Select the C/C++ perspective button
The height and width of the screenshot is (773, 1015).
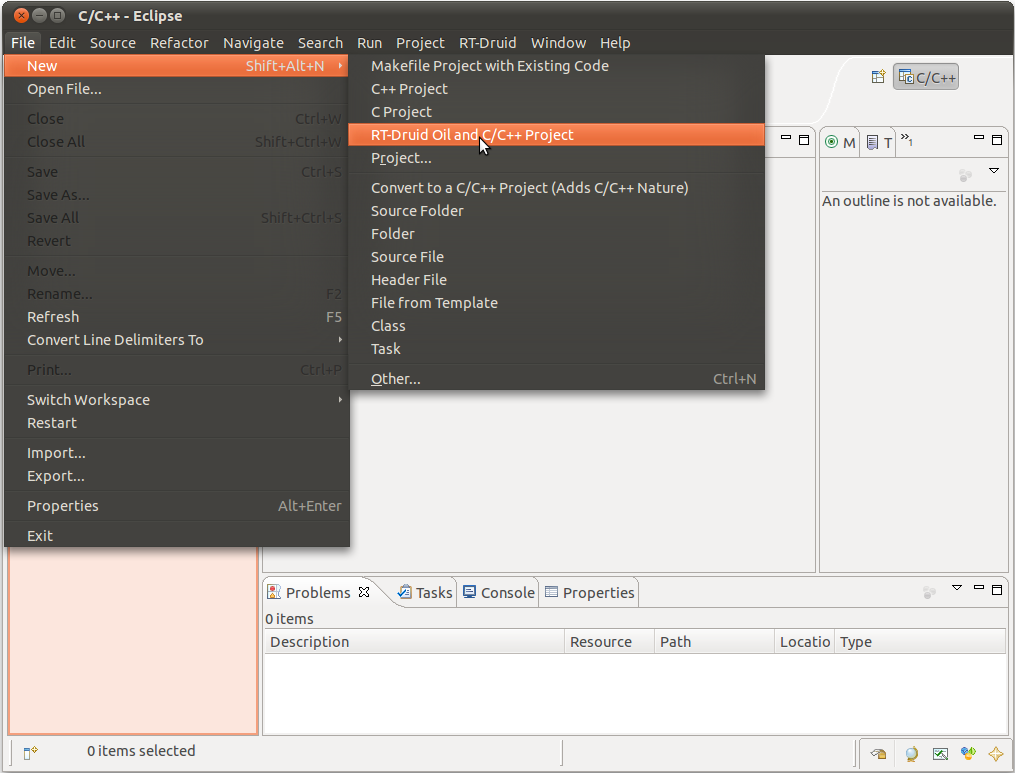pyautogui.click(x=926, y=77)
